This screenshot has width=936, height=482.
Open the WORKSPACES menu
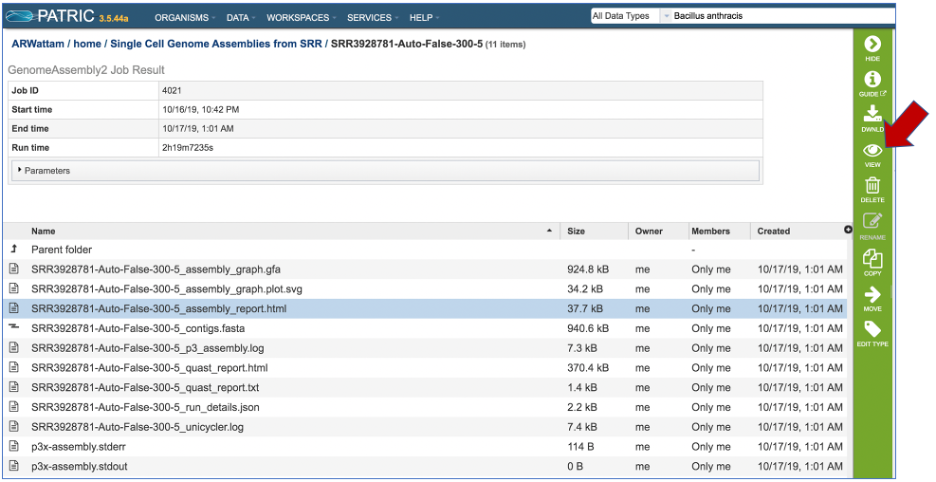(x=301, y=17)
